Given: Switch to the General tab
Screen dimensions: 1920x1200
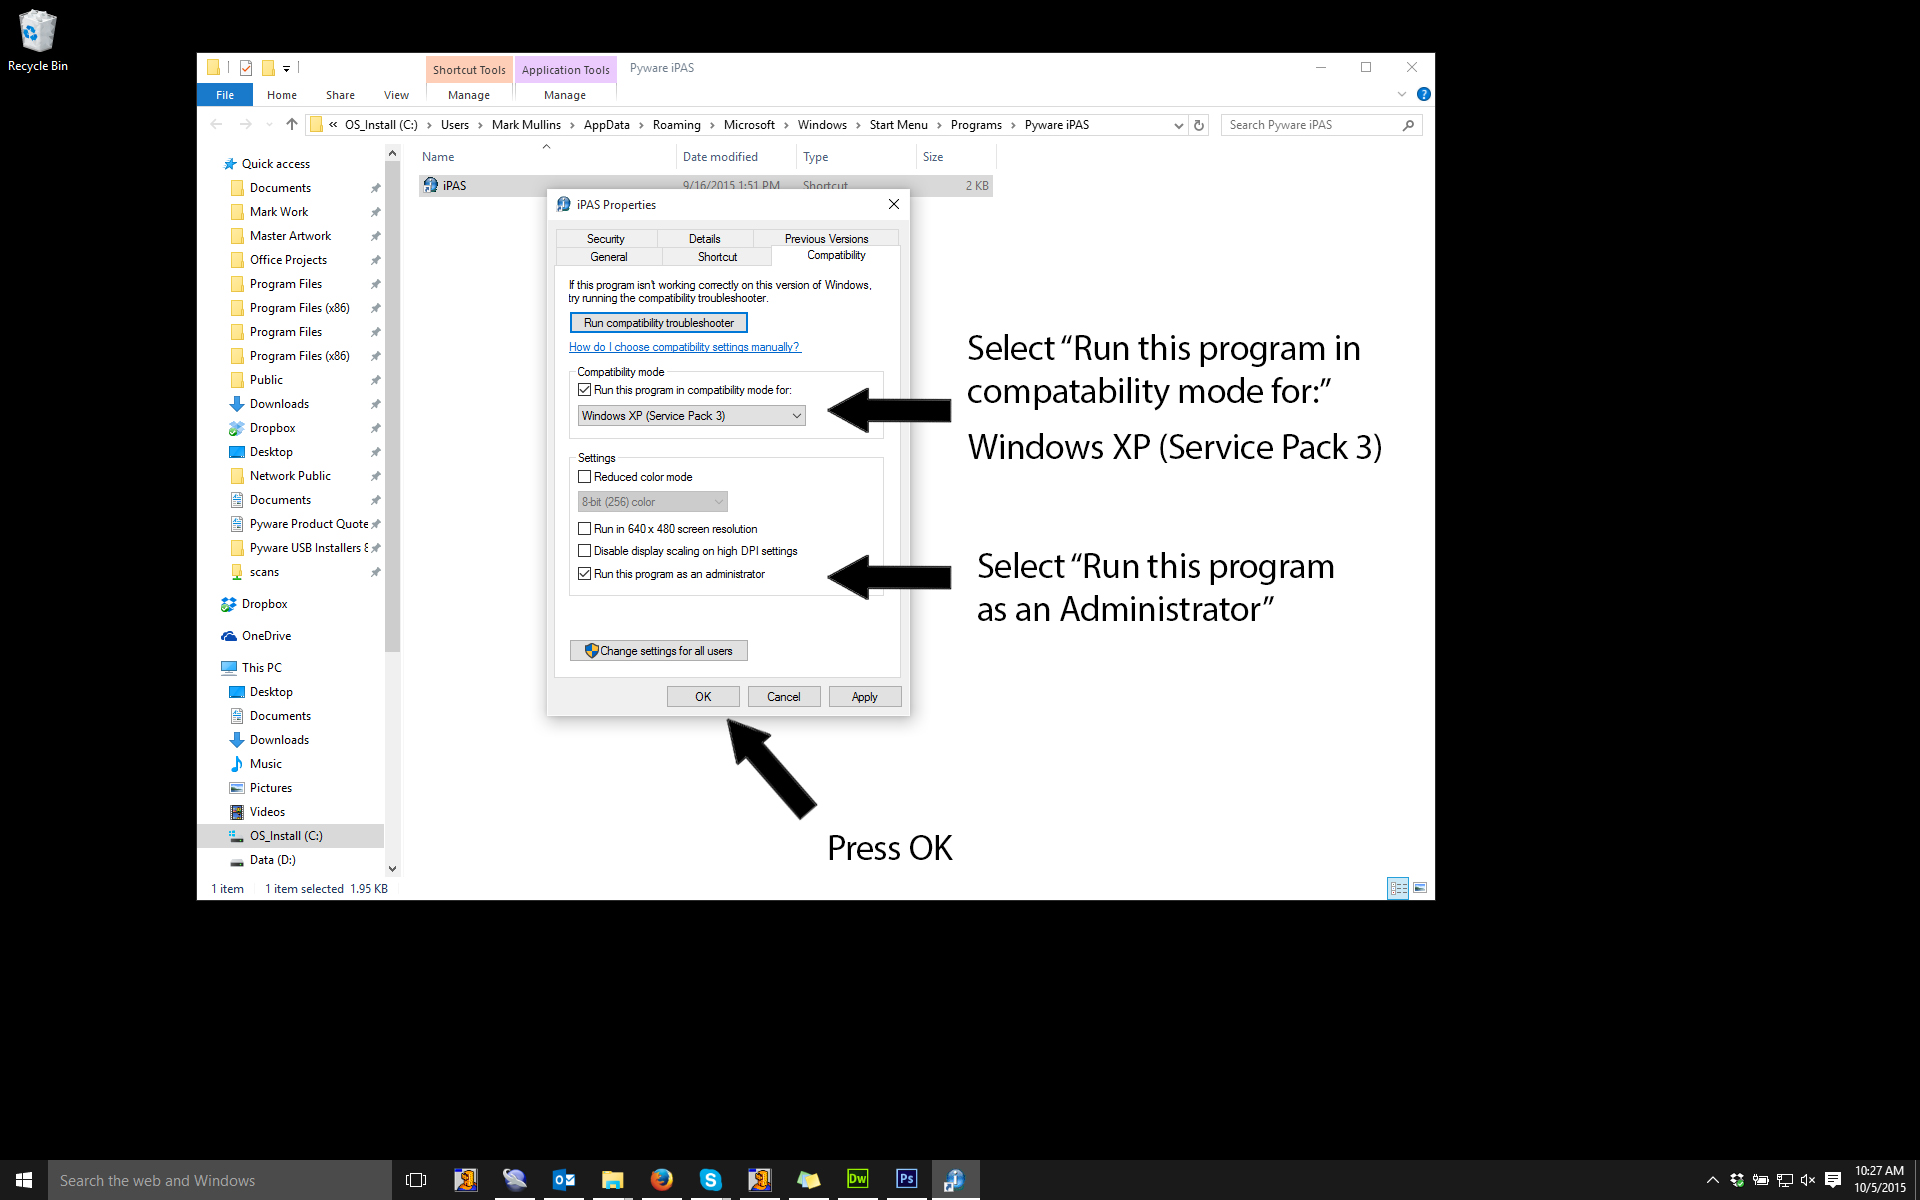Looking at the screenshot, I should point(609,257).
